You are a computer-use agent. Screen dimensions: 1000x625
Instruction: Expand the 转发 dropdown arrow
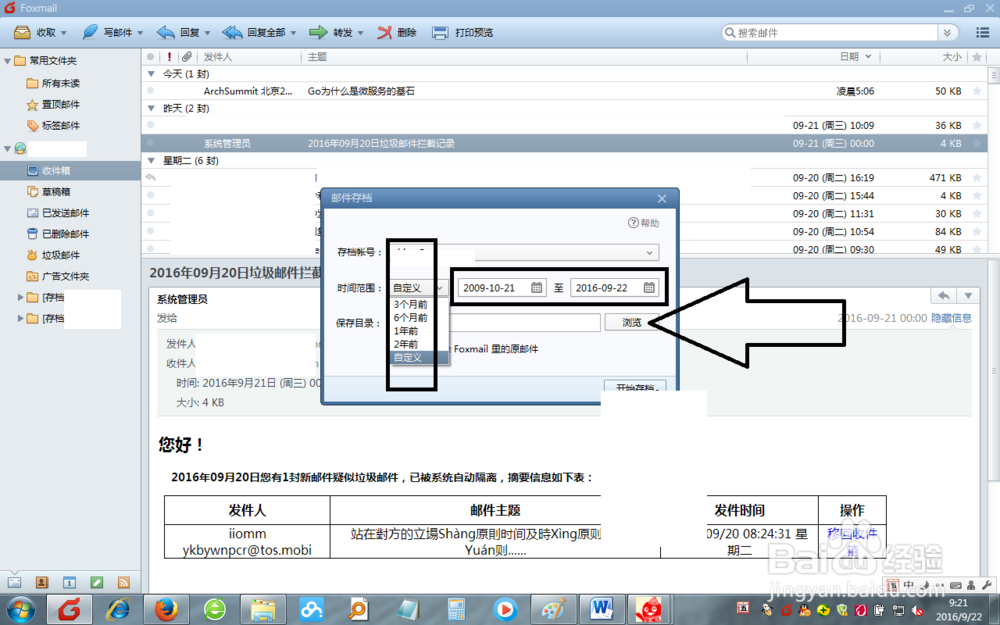point(360,33)
